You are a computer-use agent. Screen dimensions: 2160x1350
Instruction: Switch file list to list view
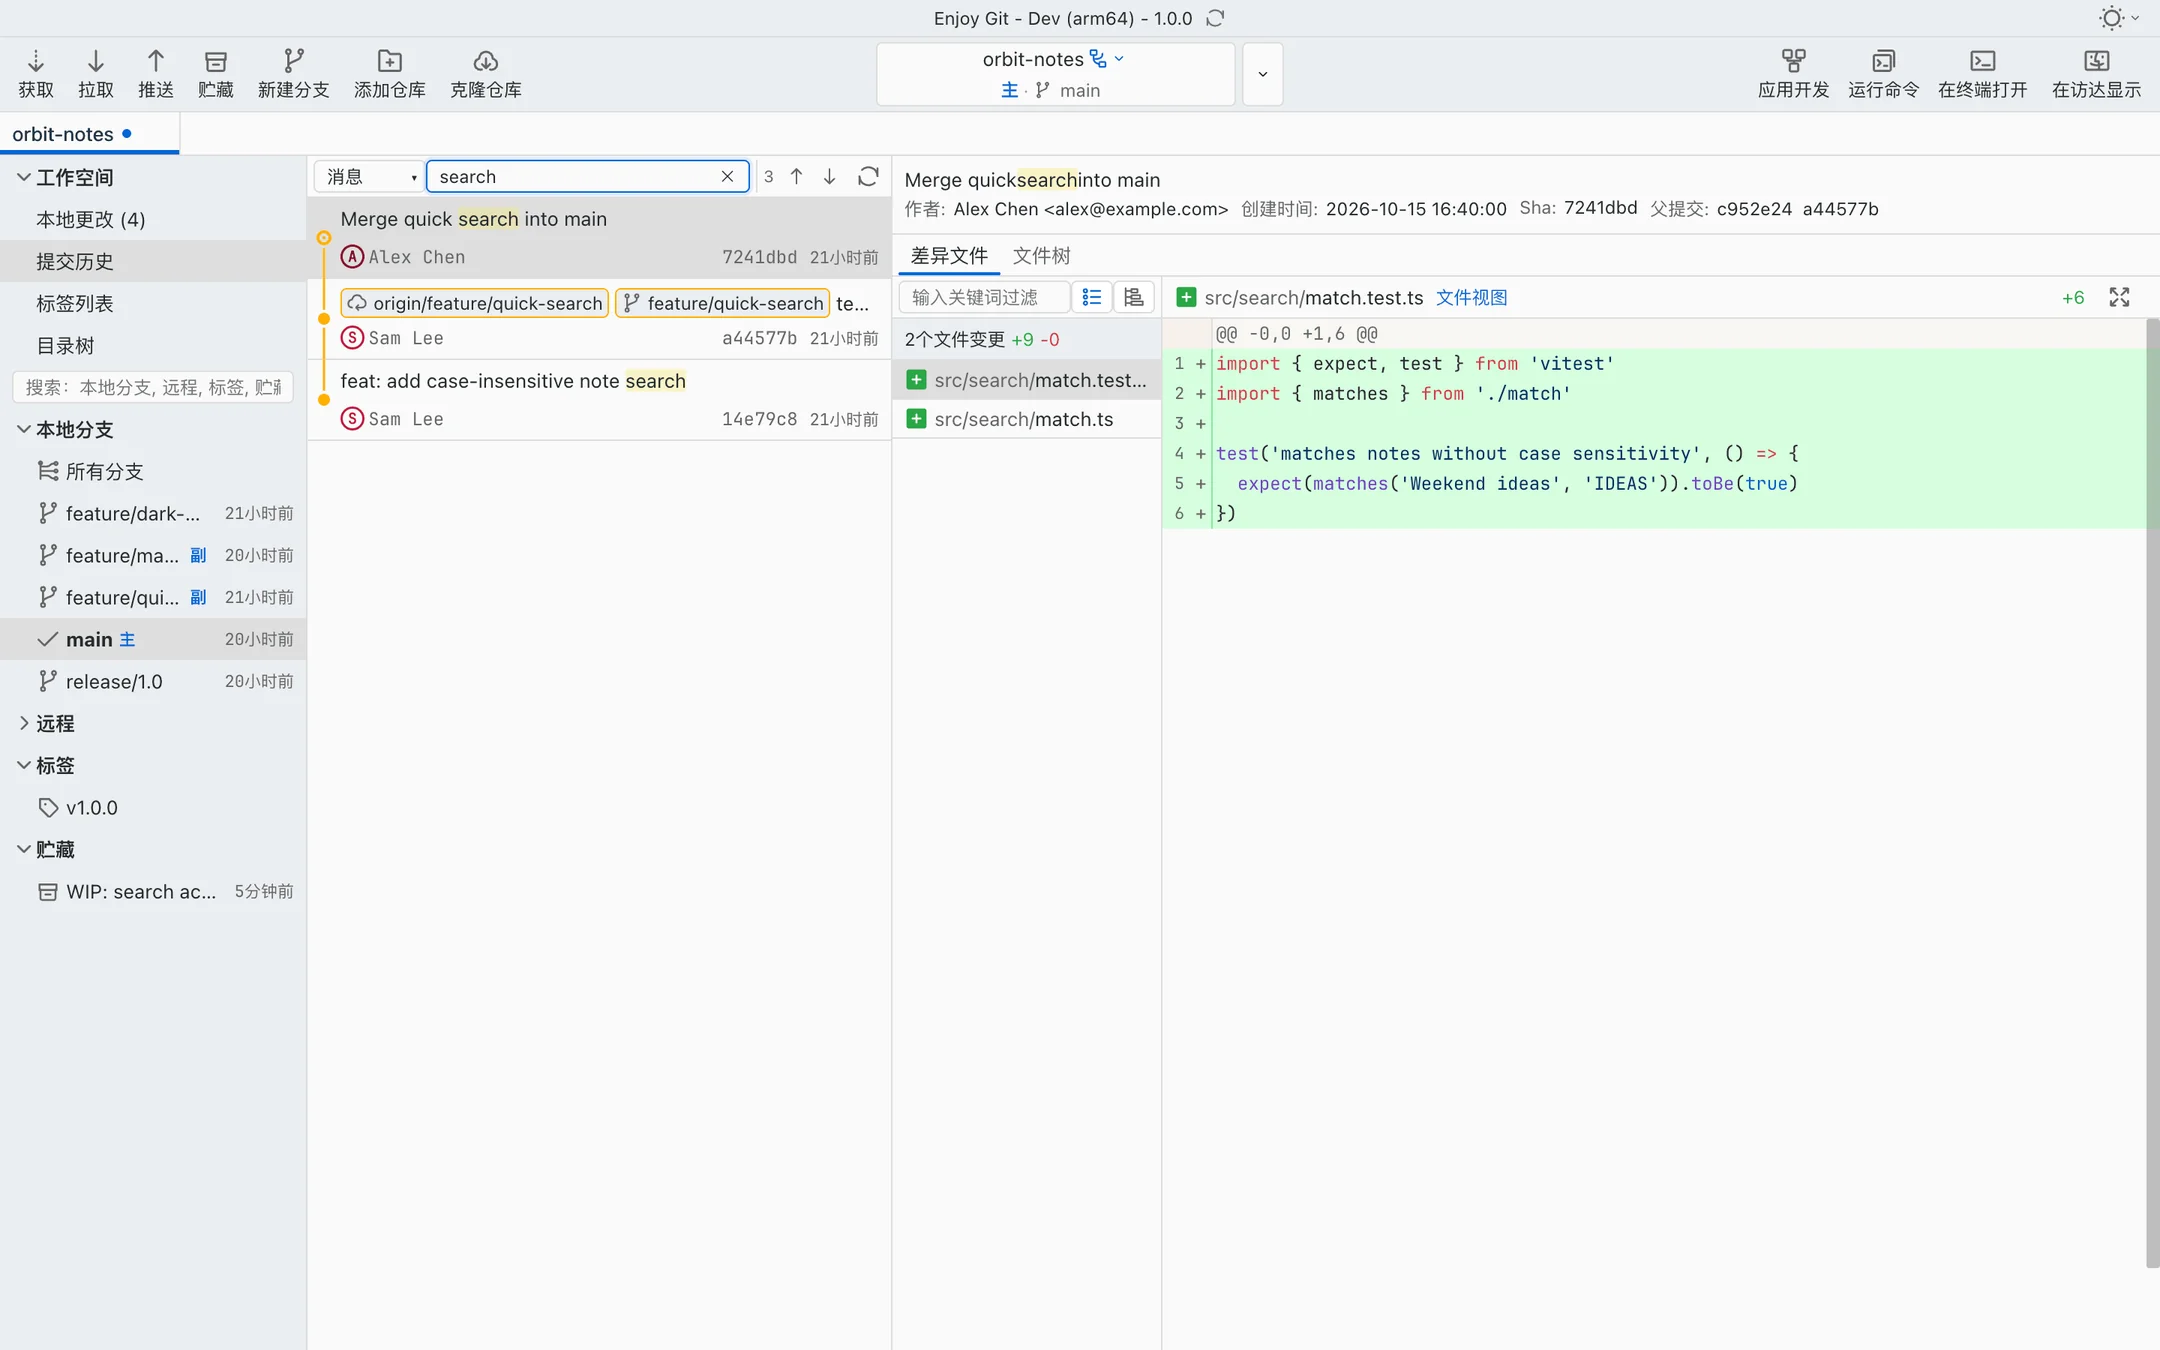[x=1091, y=297]
